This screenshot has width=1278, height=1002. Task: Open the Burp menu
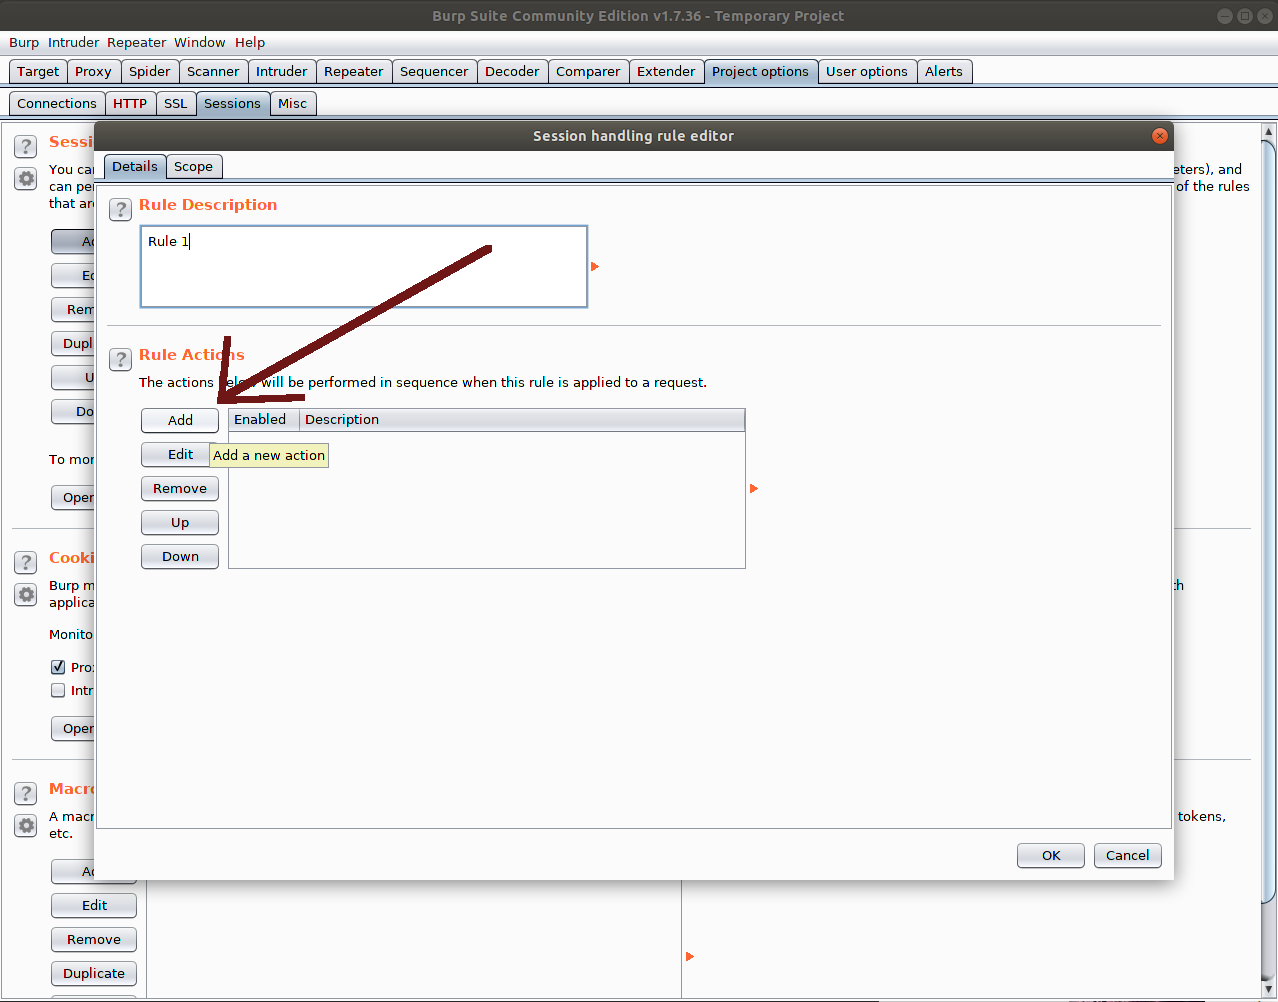click(x=24, y=43)
